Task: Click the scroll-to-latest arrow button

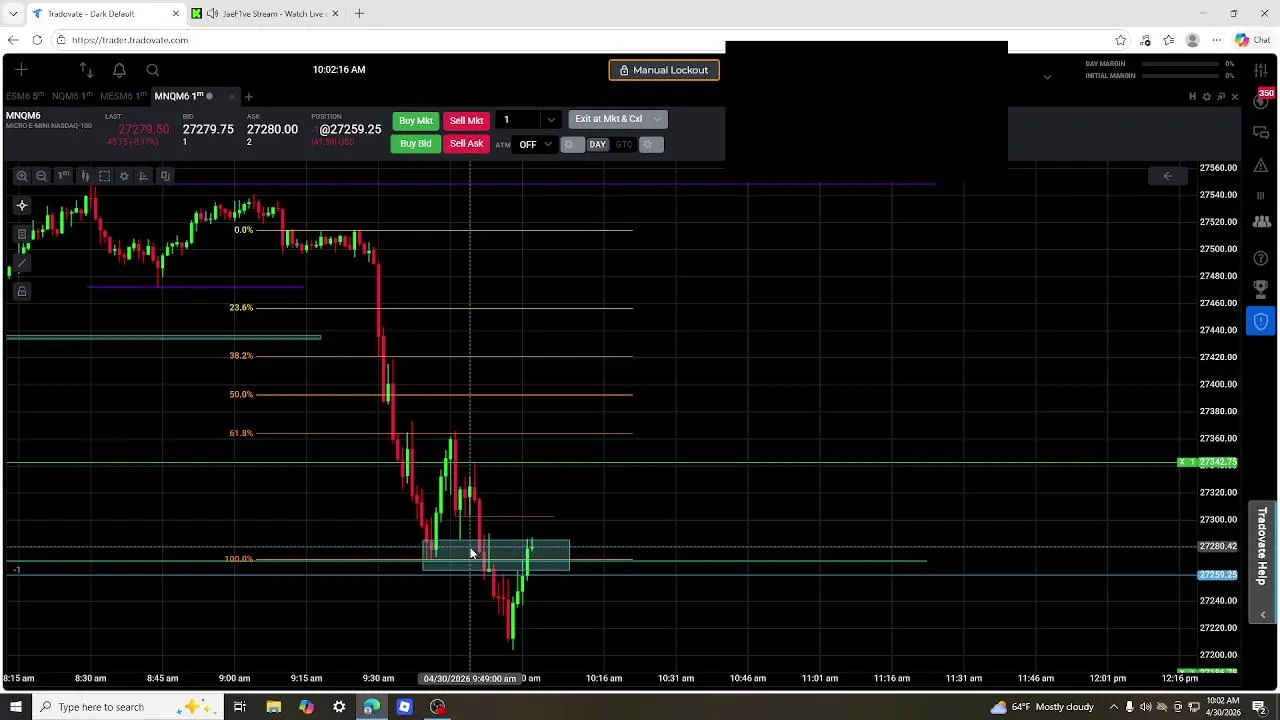Action: click(1167, 176)
